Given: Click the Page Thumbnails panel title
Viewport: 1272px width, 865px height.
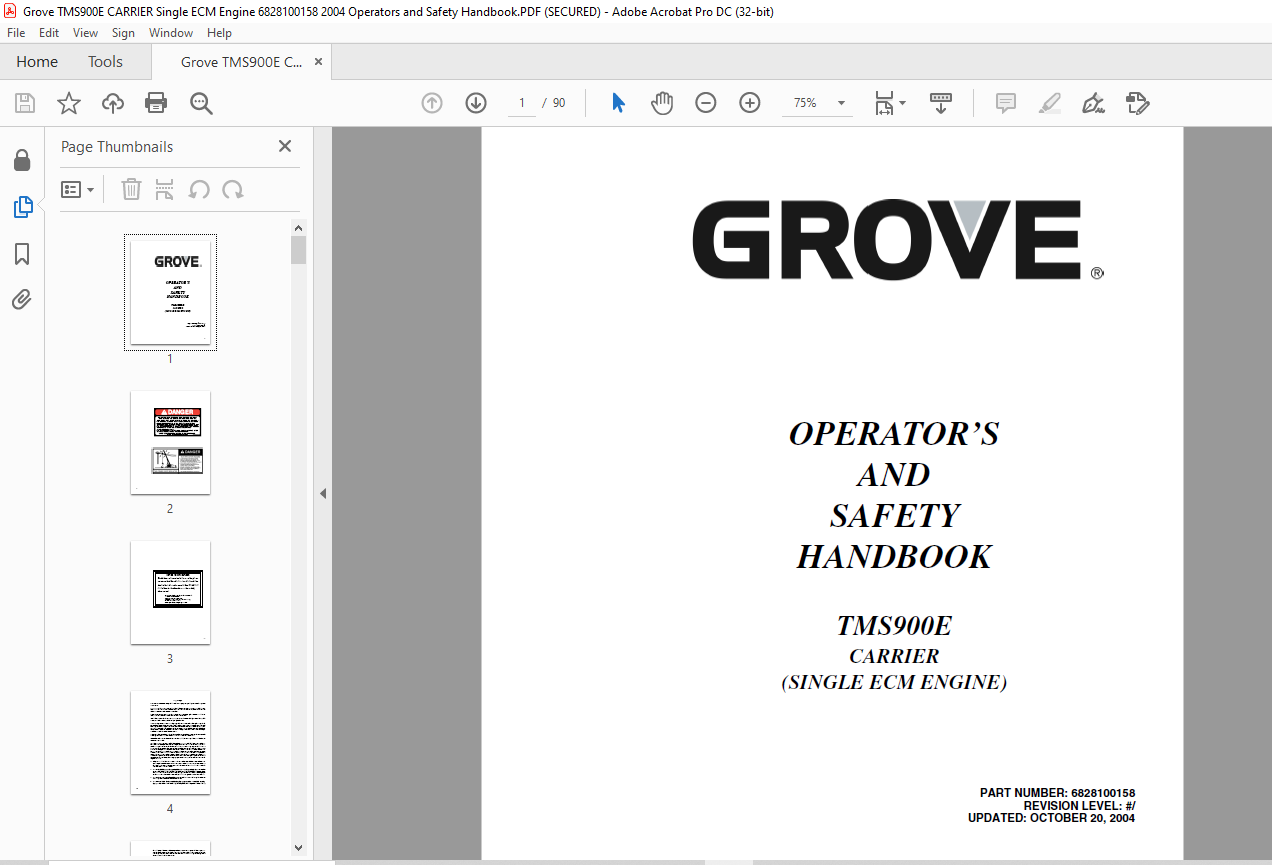Looking at the screenshot, I should click(x=117, y=147).
